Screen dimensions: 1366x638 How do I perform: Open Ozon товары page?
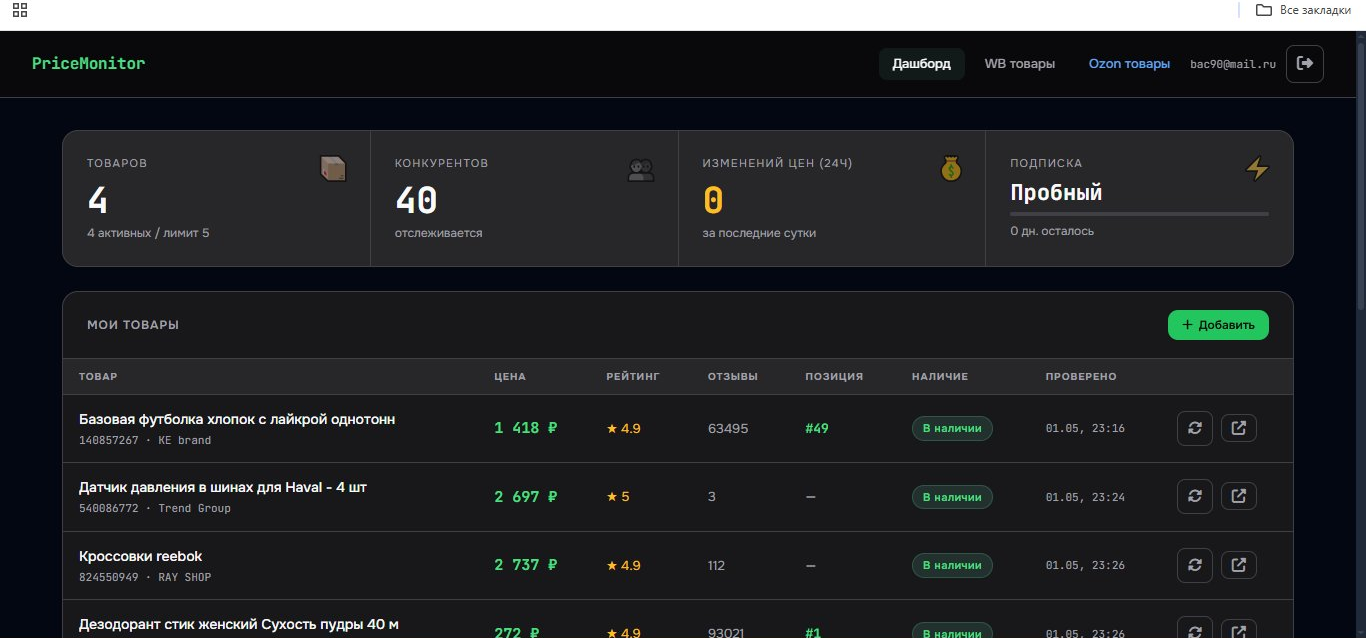pos(1129,64)
